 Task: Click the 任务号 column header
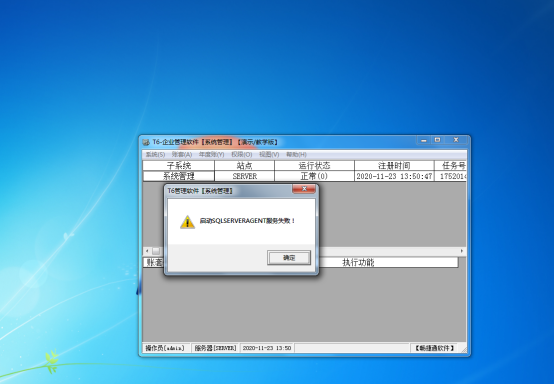pyautogui.click(x=450, y=165)
